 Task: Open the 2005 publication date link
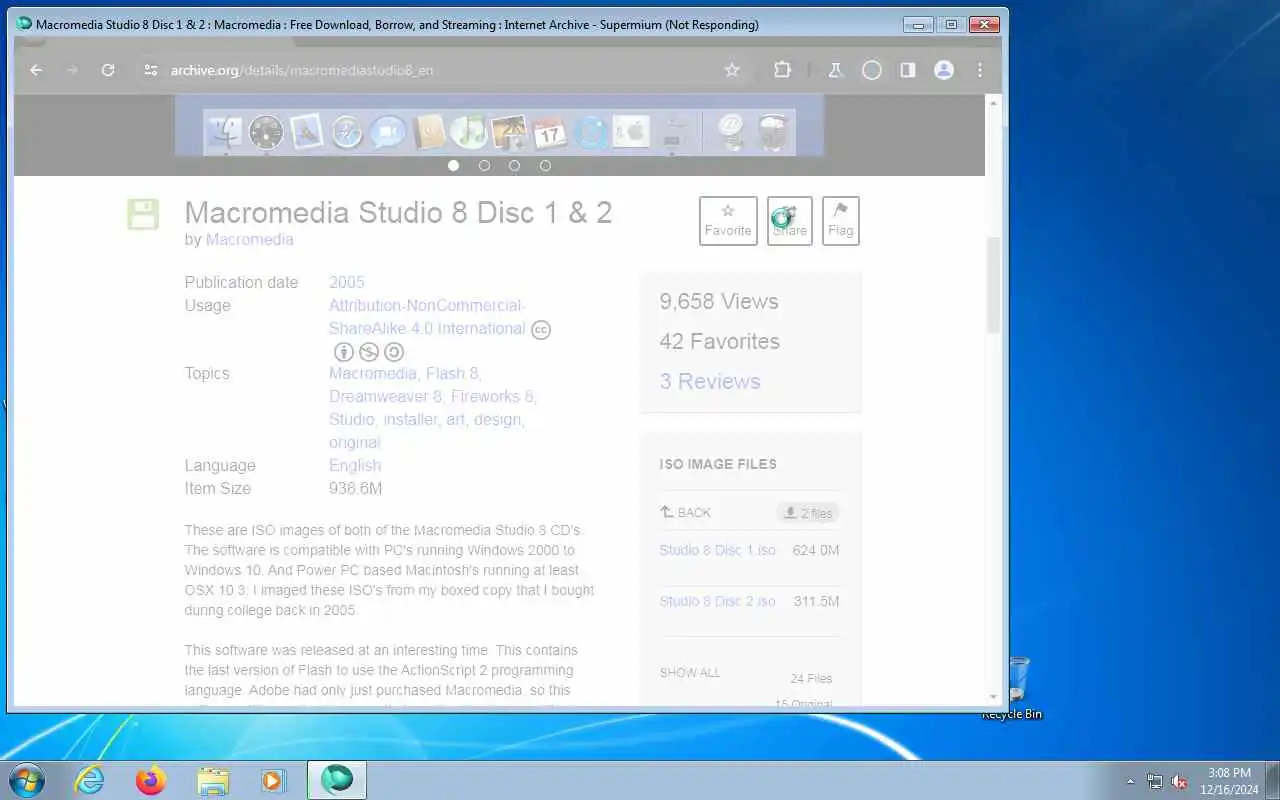coord(347,282)
